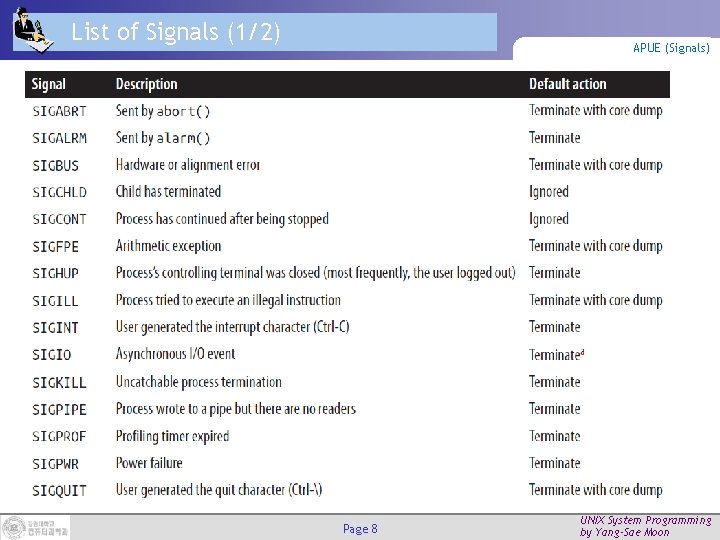Select the SIGABRT signal row
The image size is (720, 540).
pos(347,111)
